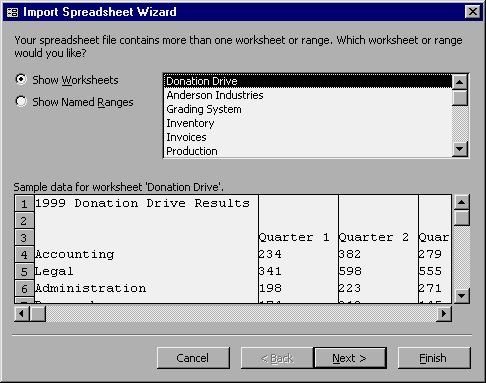Pick the Invoices worksheet entry
Screen dimensions: 486x383
pos(186,137)
